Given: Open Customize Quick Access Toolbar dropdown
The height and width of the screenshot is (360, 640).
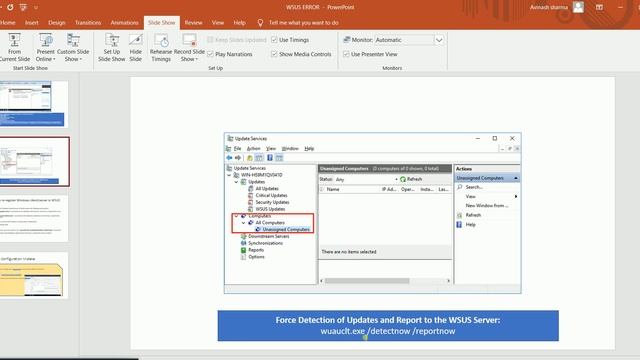Looking at the screenshot, I should tap(36, 7).
